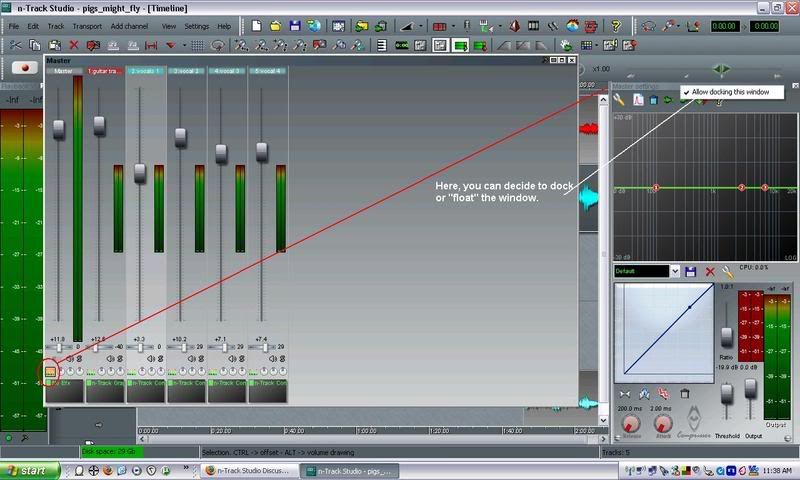Click the 1:00:00 mark on time ruler
The width and height of the screenshot is (800, 480).
pyautogui.click(x=366, y=431)
